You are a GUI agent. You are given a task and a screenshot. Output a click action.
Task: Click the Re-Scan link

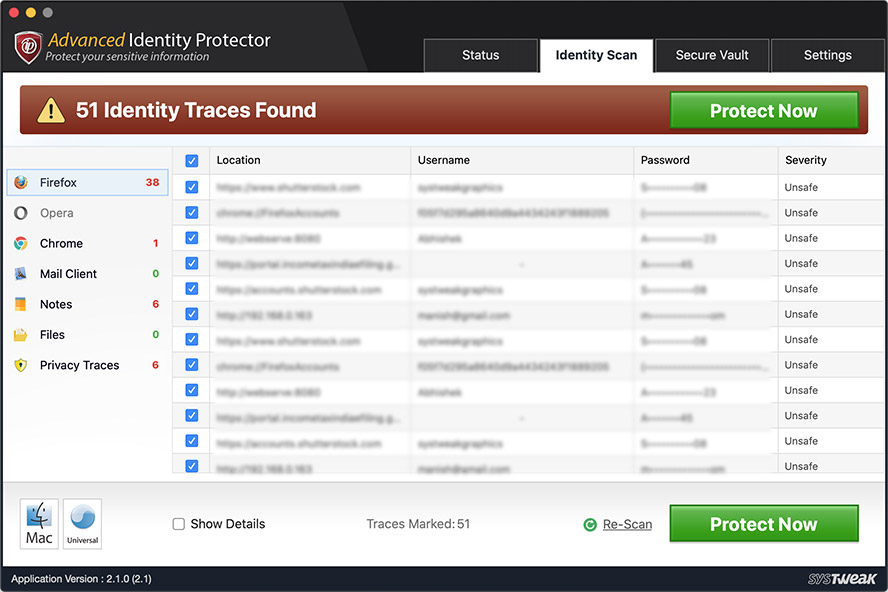click(x=627, y=525)
